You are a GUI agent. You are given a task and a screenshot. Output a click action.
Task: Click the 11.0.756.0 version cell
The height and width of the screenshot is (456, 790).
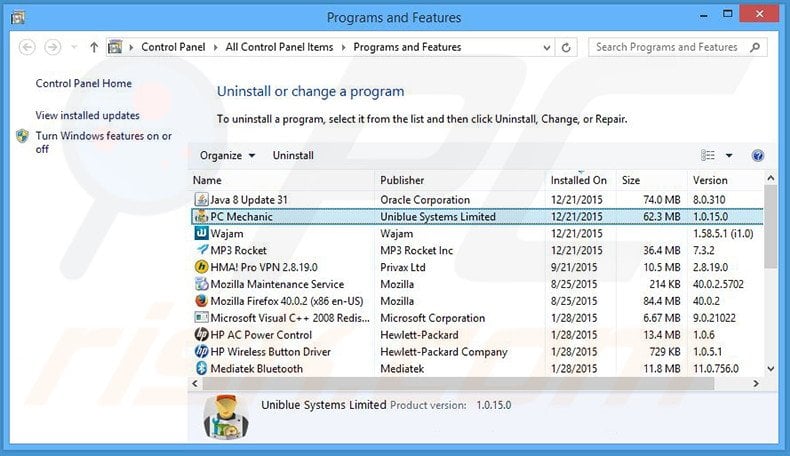(715, 369)
